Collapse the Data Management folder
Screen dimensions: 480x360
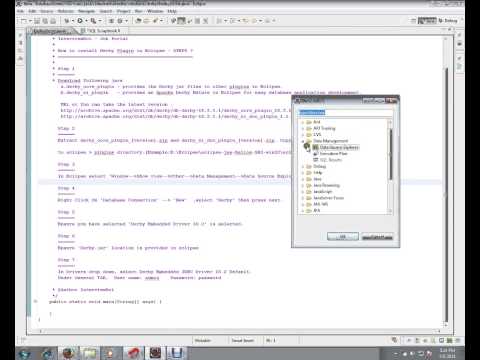point(303,141)
